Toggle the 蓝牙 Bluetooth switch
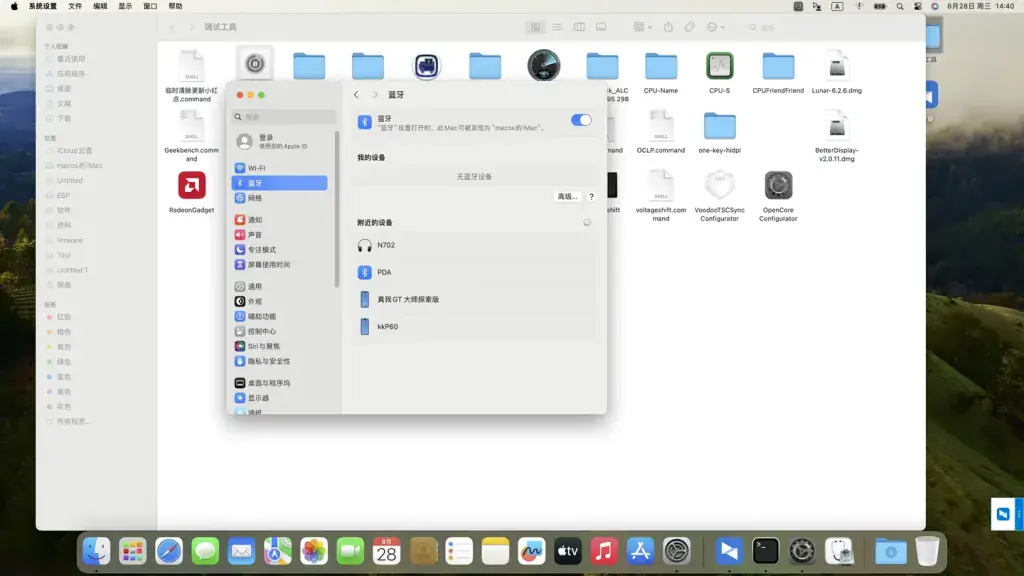This screenshot has width=1024, height=576. coord(581,120)
